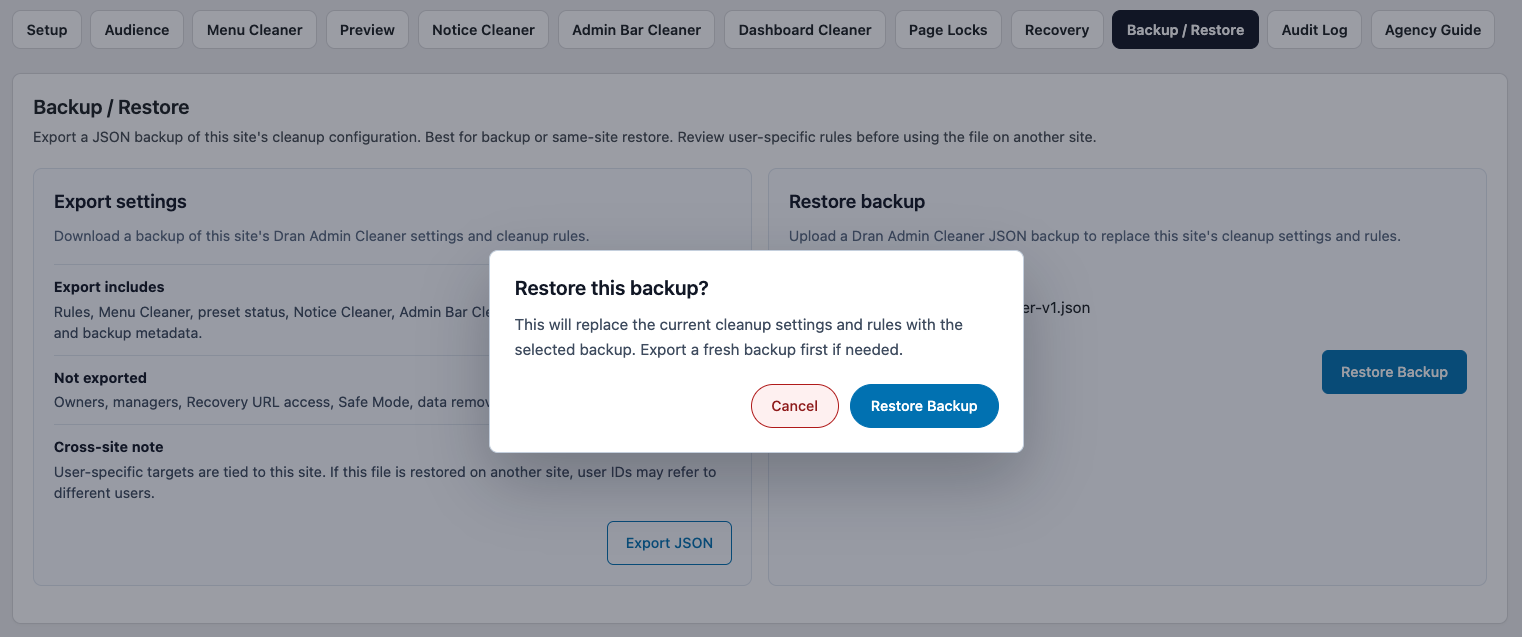1522x637 pixels.
Task: Click the 'Export includes' label
Action: point(109,287)
